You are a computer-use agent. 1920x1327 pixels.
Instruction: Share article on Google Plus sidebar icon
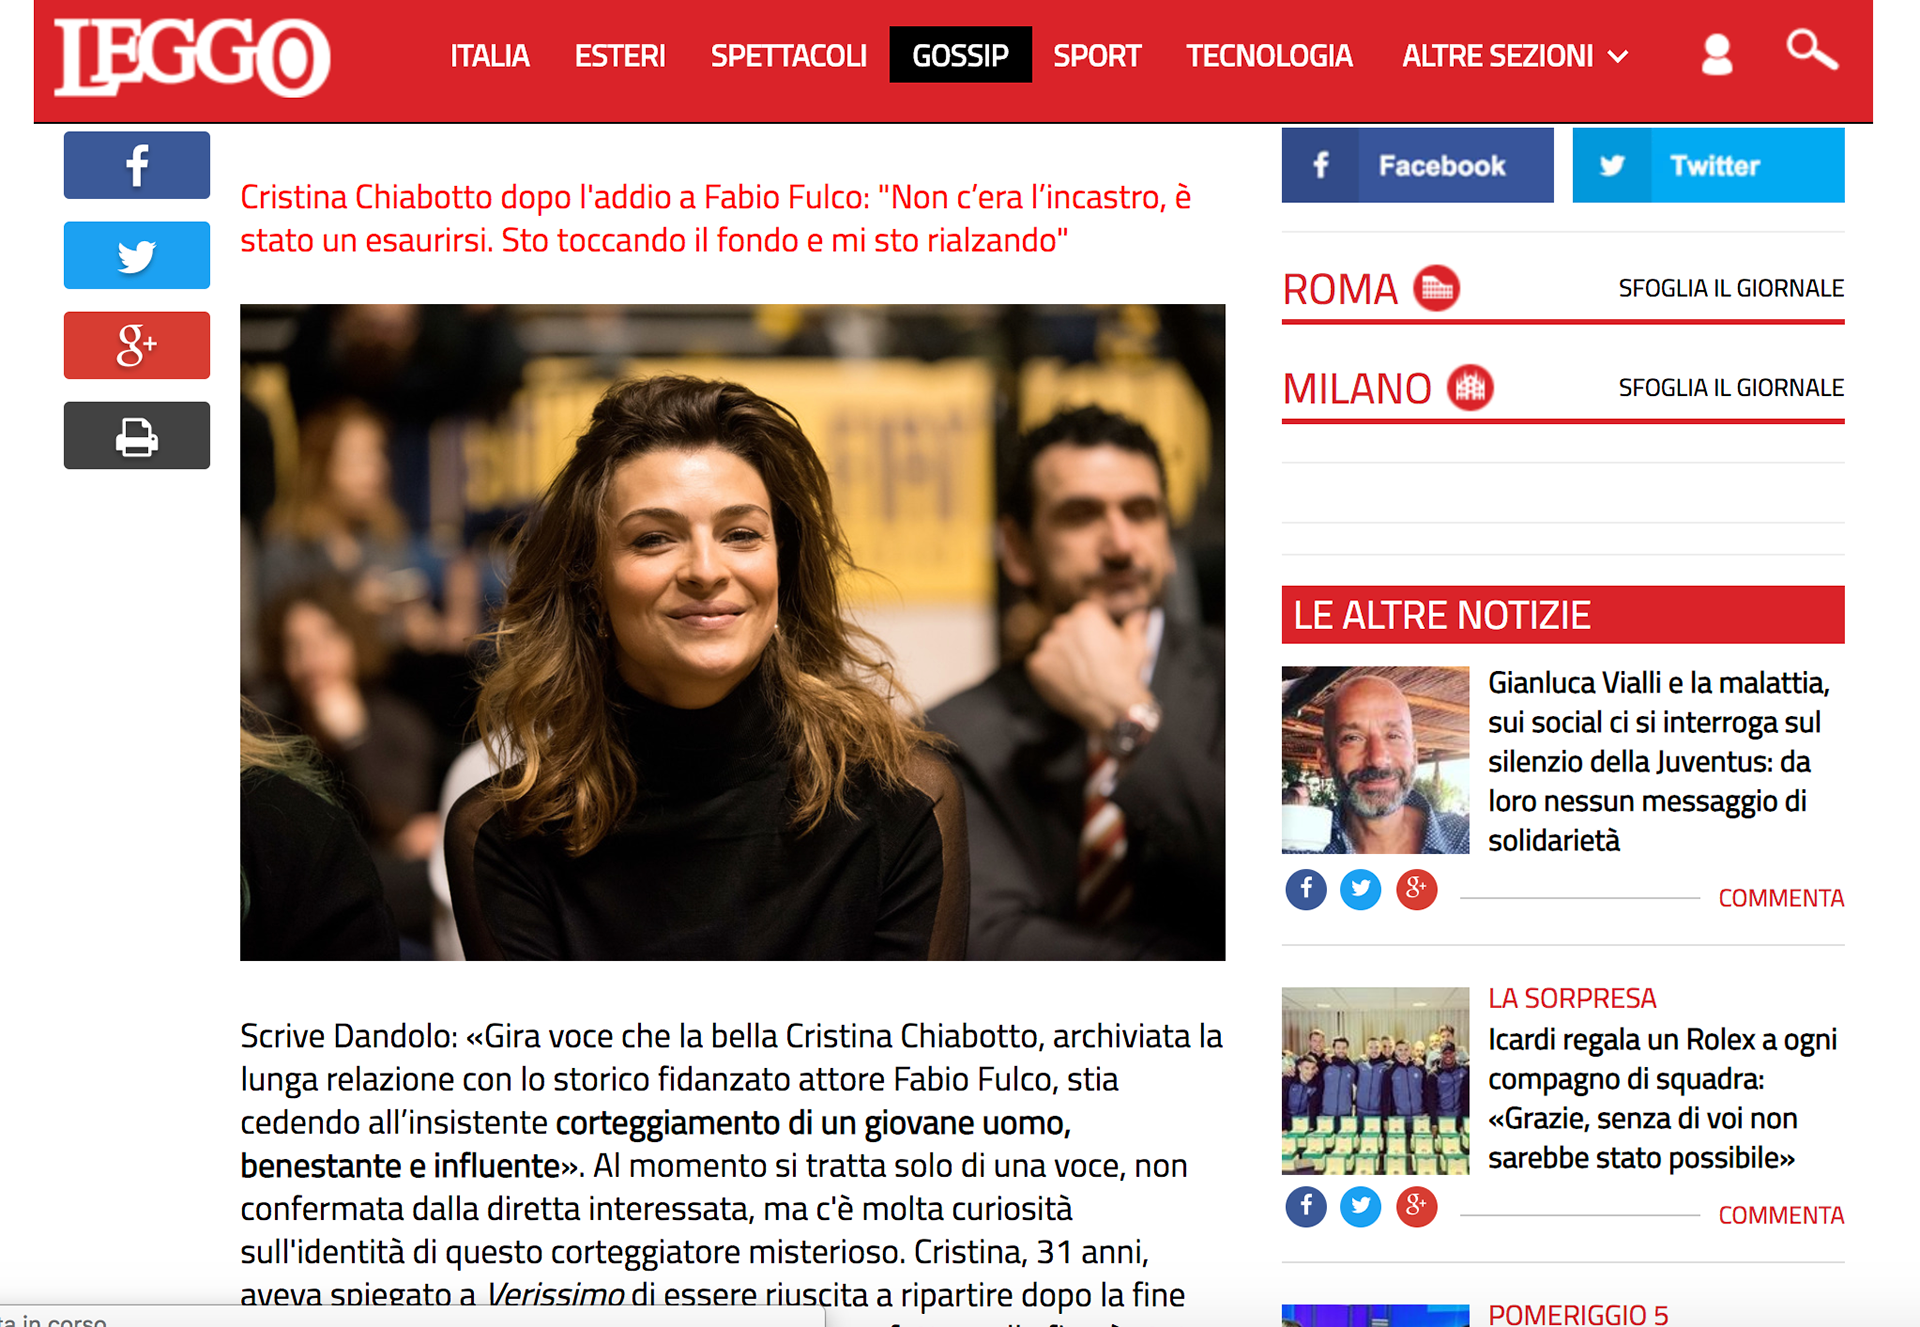click(x=137, y=345)
